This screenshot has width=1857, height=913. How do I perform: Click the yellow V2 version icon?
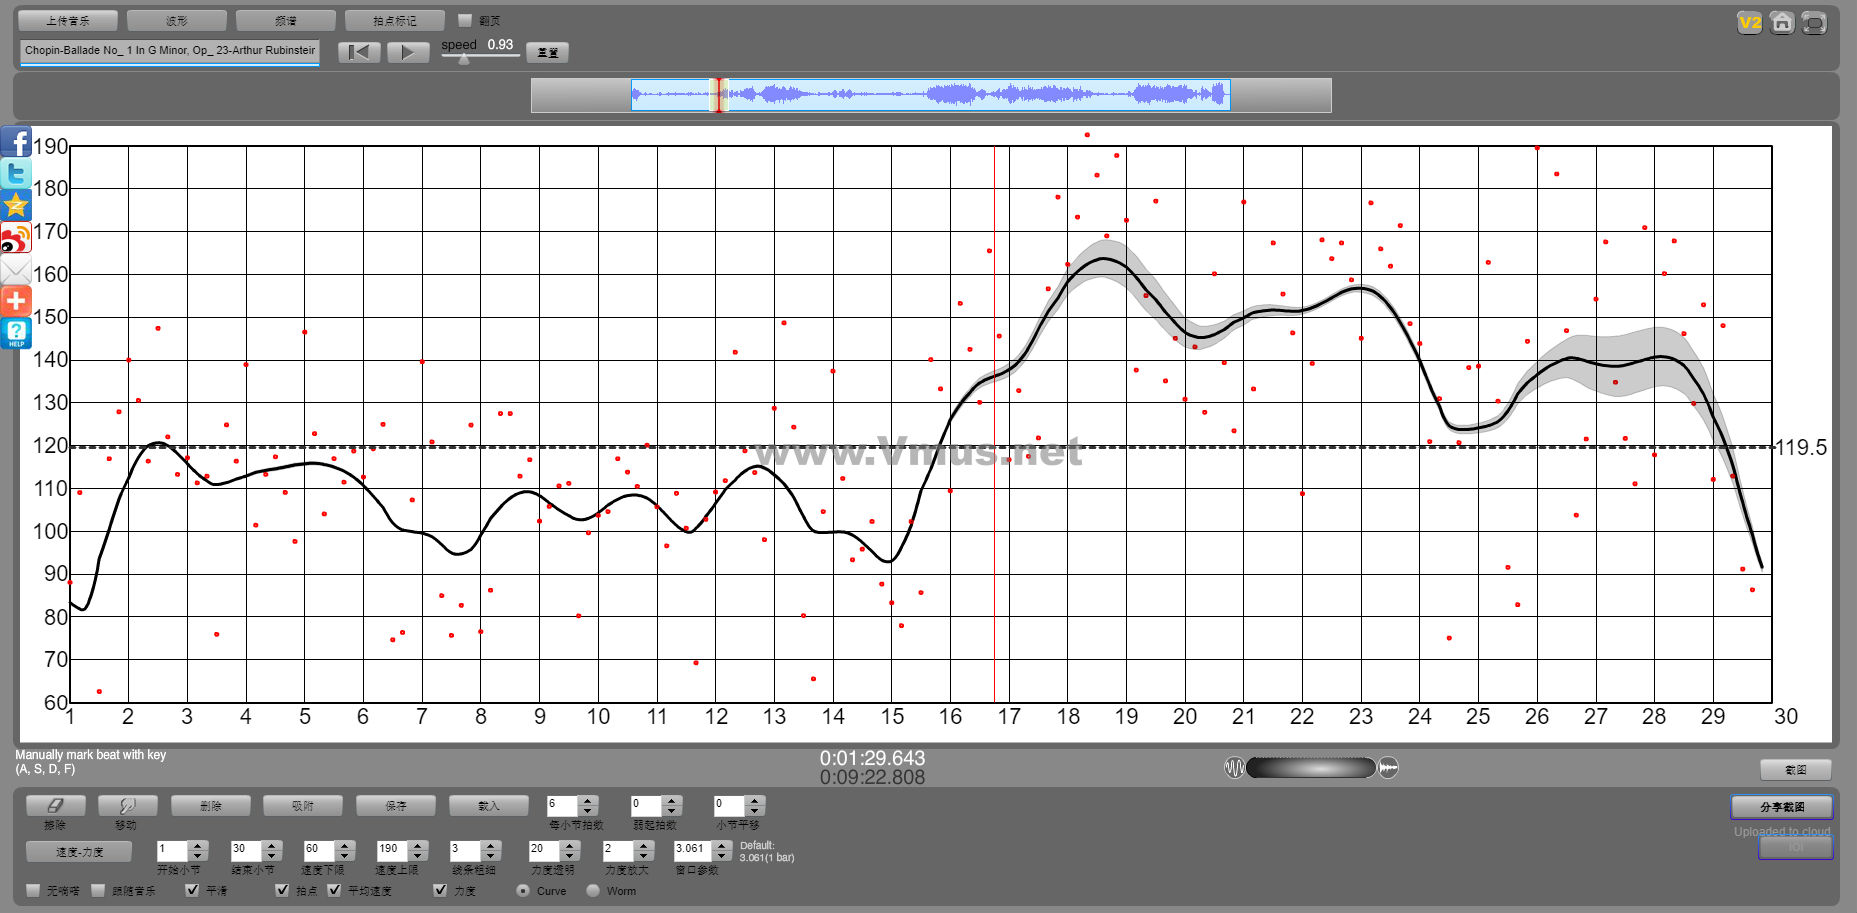tap(1750, 23)
